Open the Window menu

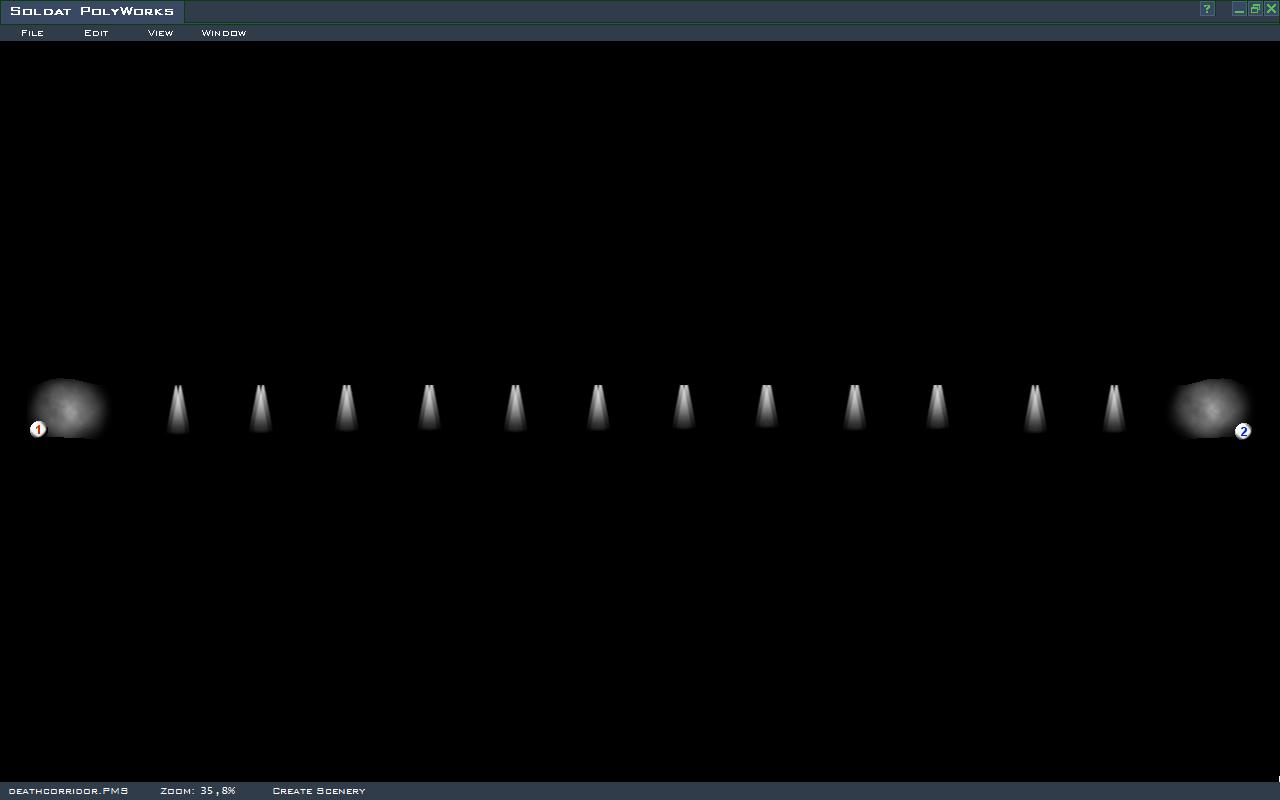coord(223,33)
